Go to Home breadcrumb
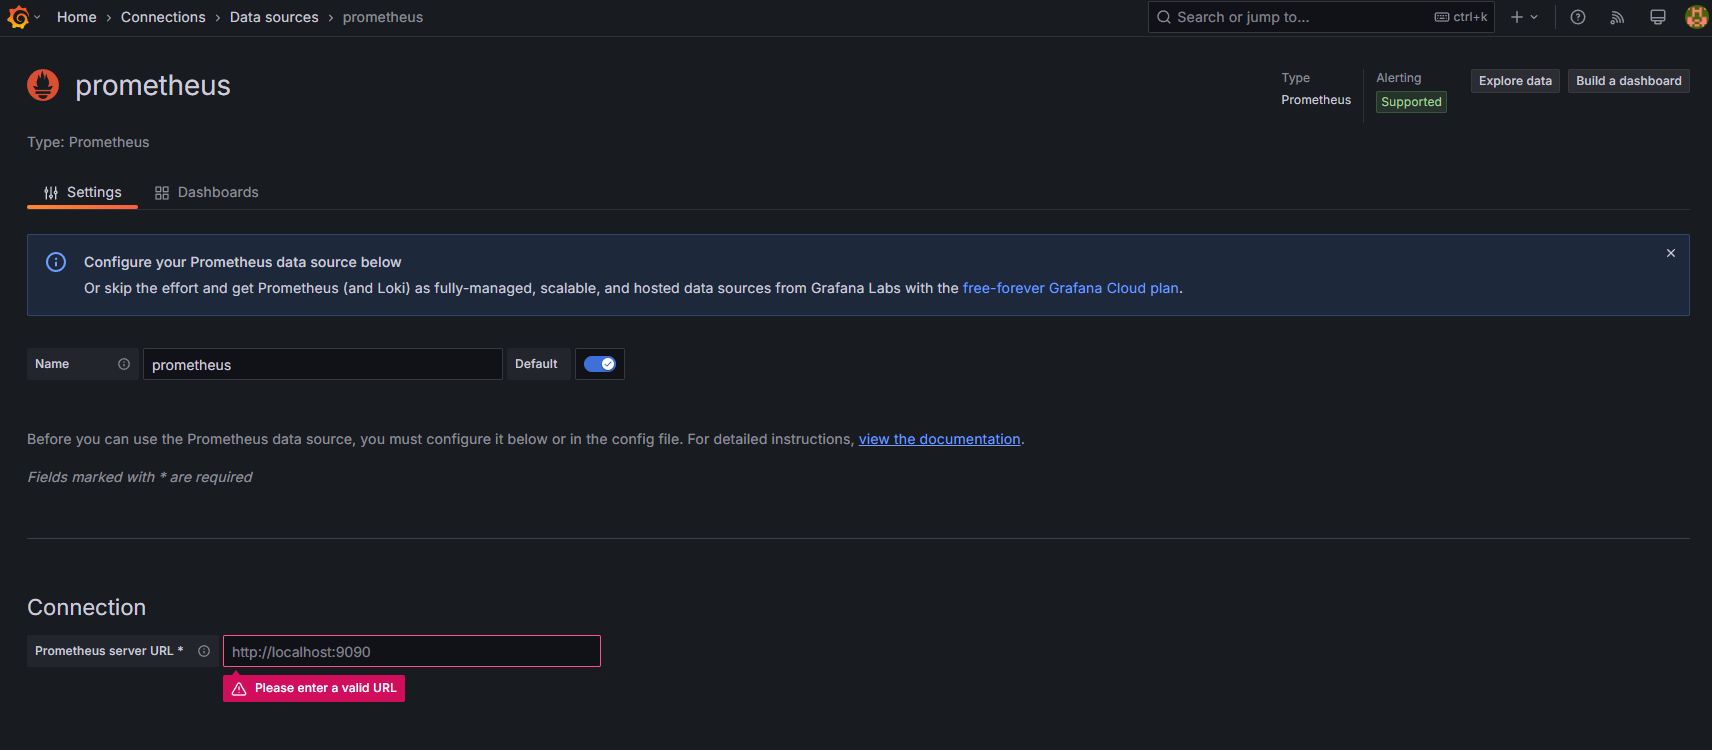This screenshot has height=750, width=1712. [77, 17]
